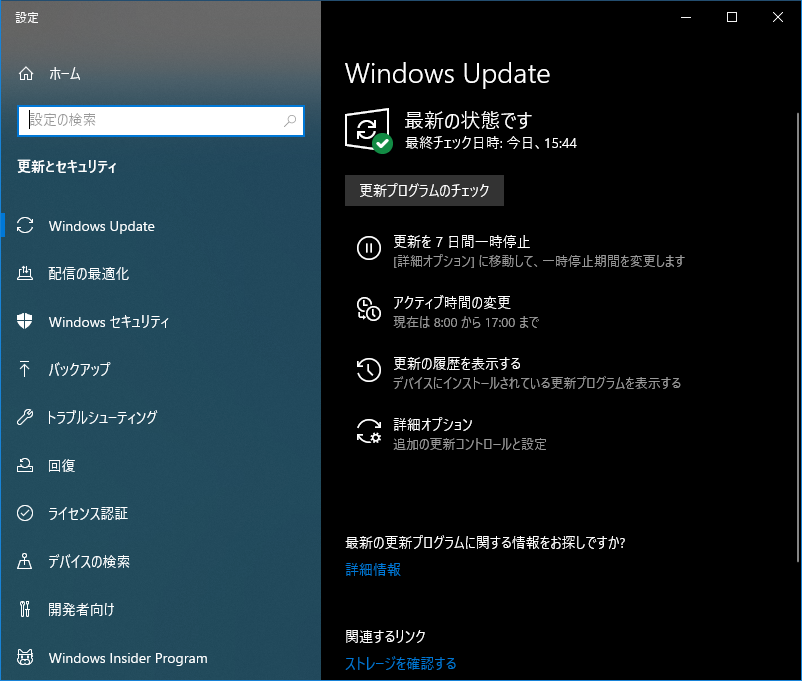Click the 最新の状態です status text
802x681 pixels.
tap(468, 121)
